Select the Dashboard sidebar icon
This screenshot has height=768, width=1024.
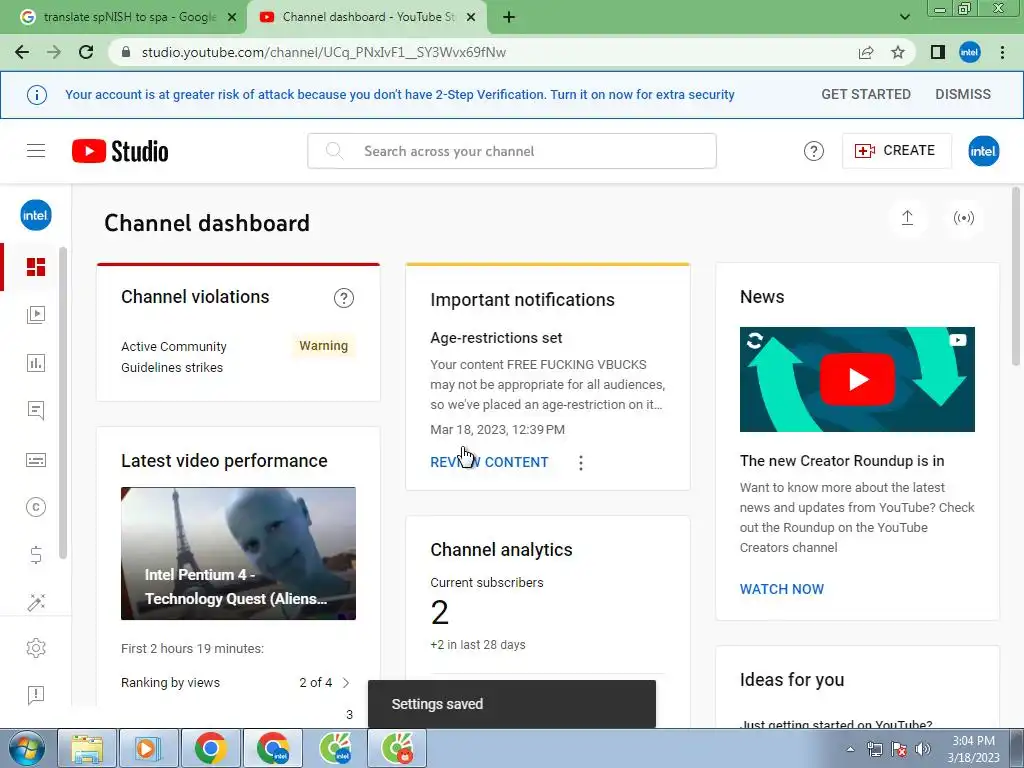click(36, 267)
